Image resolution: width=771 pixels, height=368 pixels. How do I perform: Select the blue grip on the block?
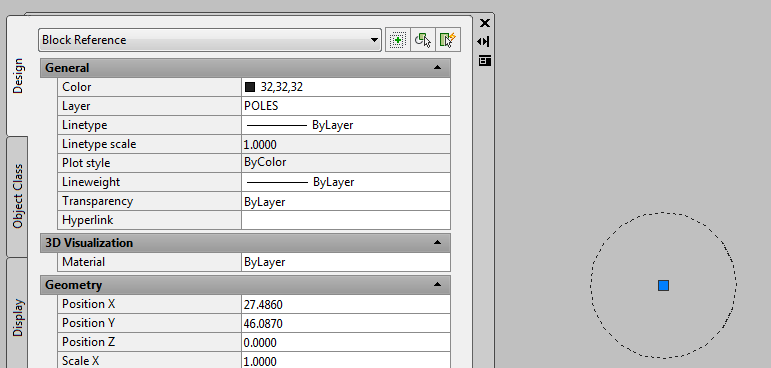coord(663,285)
